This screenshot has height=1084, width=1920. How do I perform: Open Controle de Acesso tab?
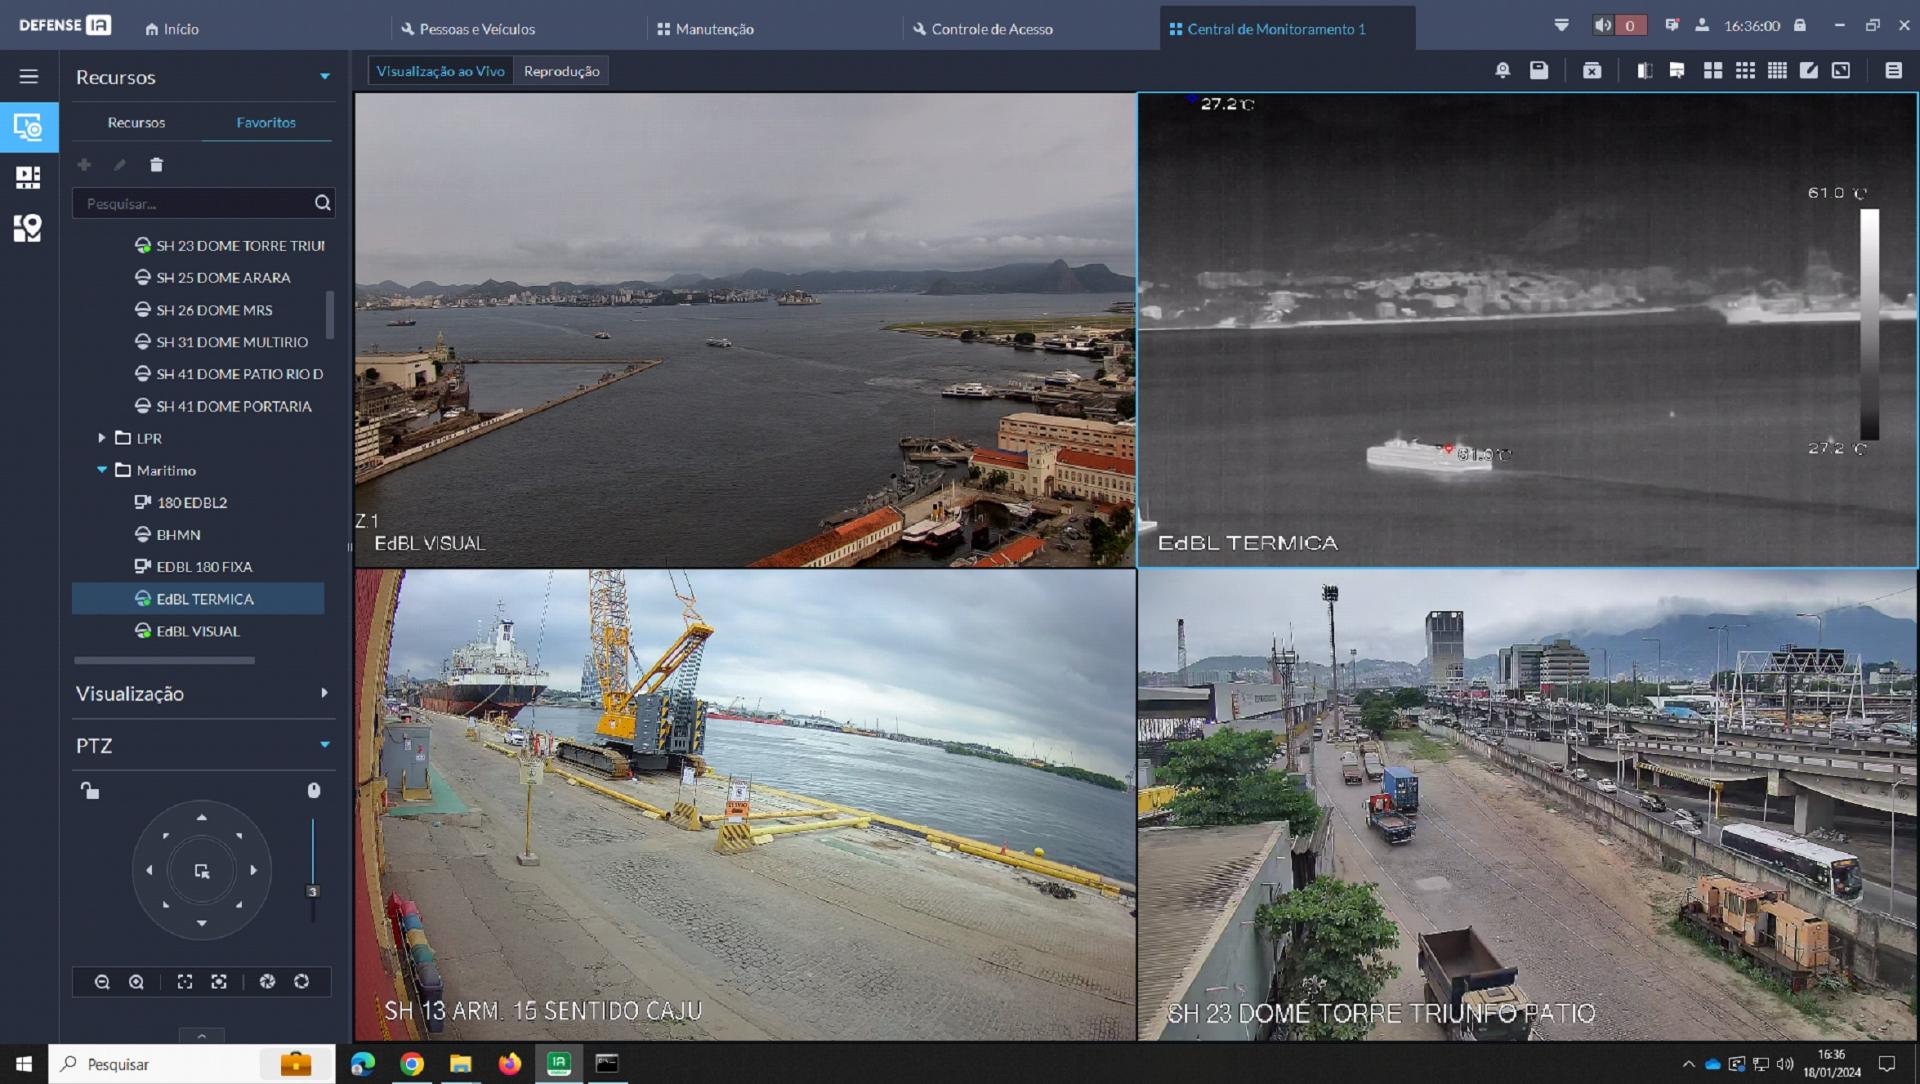[983, 29]
